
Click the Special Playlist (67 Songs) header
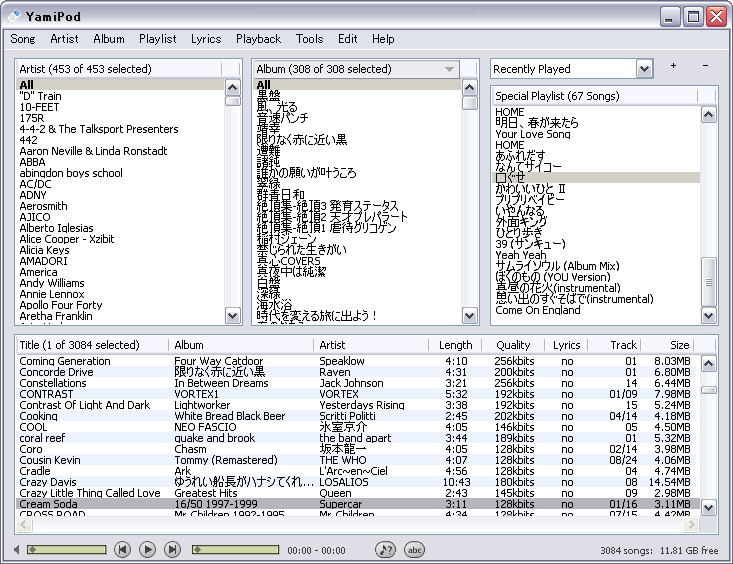tap(595, 96)
